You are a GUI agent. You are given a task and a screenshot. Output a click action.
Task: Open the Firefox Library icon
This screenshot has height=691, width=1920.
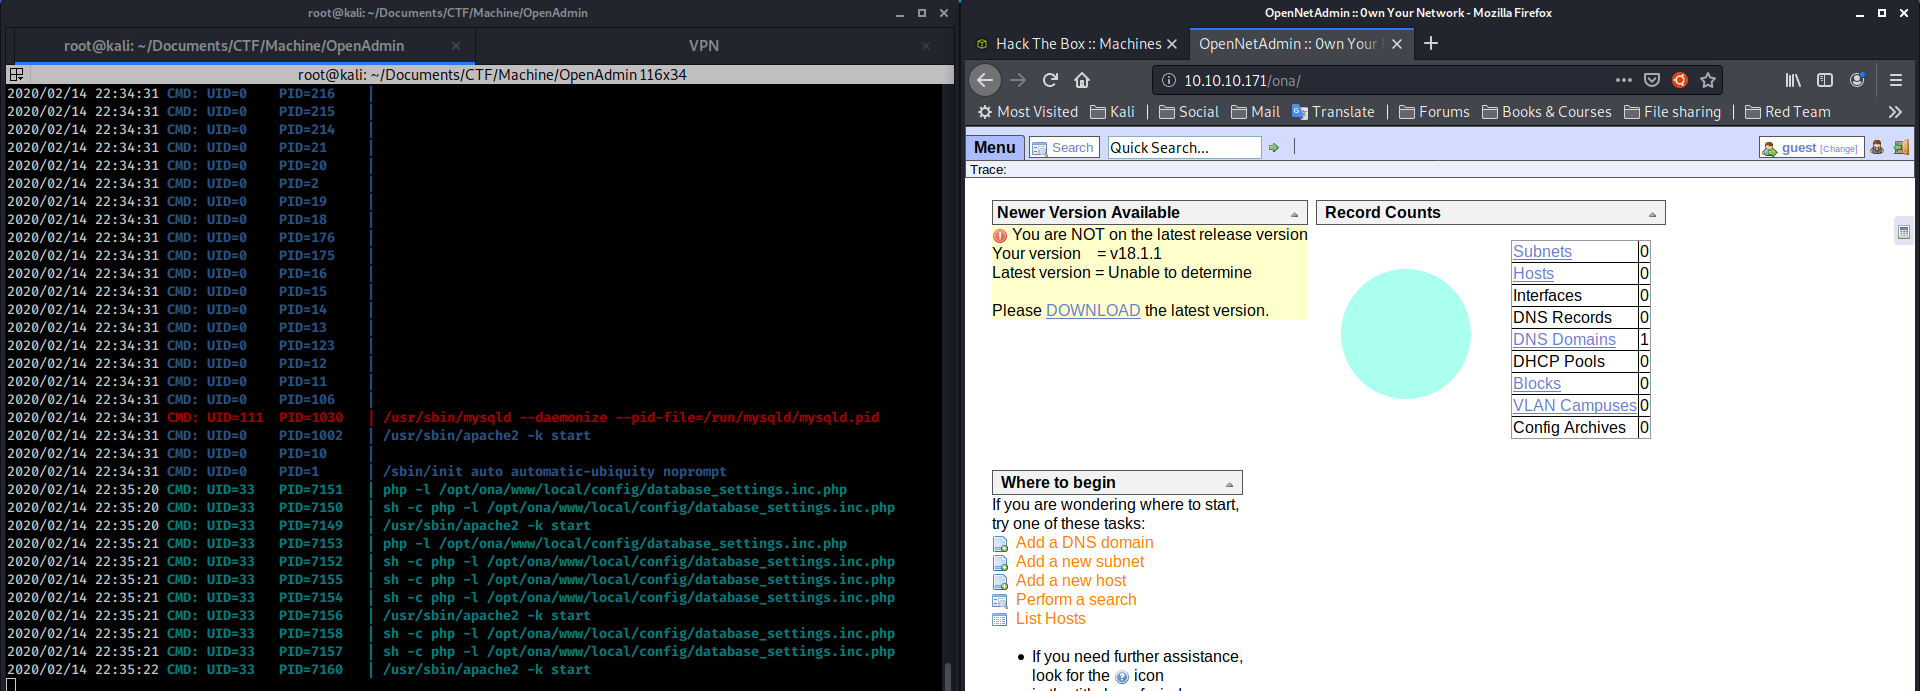click(x=1793, y=80)
